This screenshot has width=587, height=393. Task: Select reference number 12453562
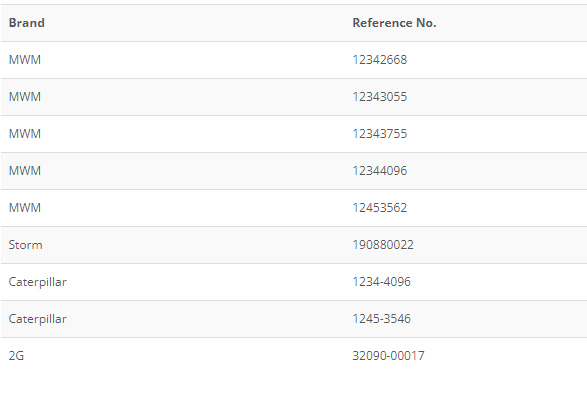point(380,208)
